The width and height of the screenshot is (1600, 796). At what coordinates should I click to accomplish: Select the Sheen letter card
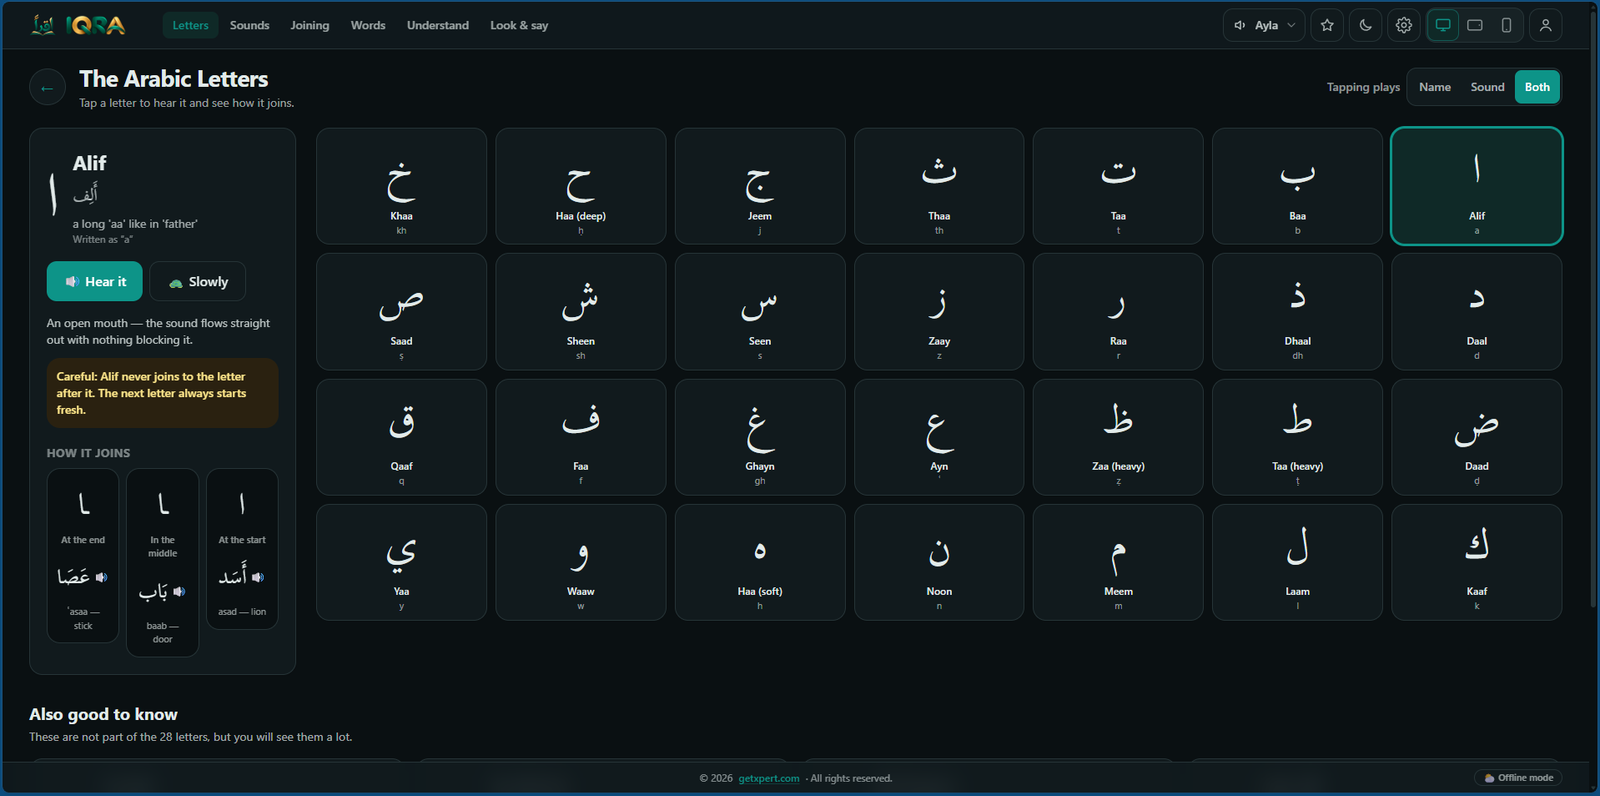click(x=581, y=311)
